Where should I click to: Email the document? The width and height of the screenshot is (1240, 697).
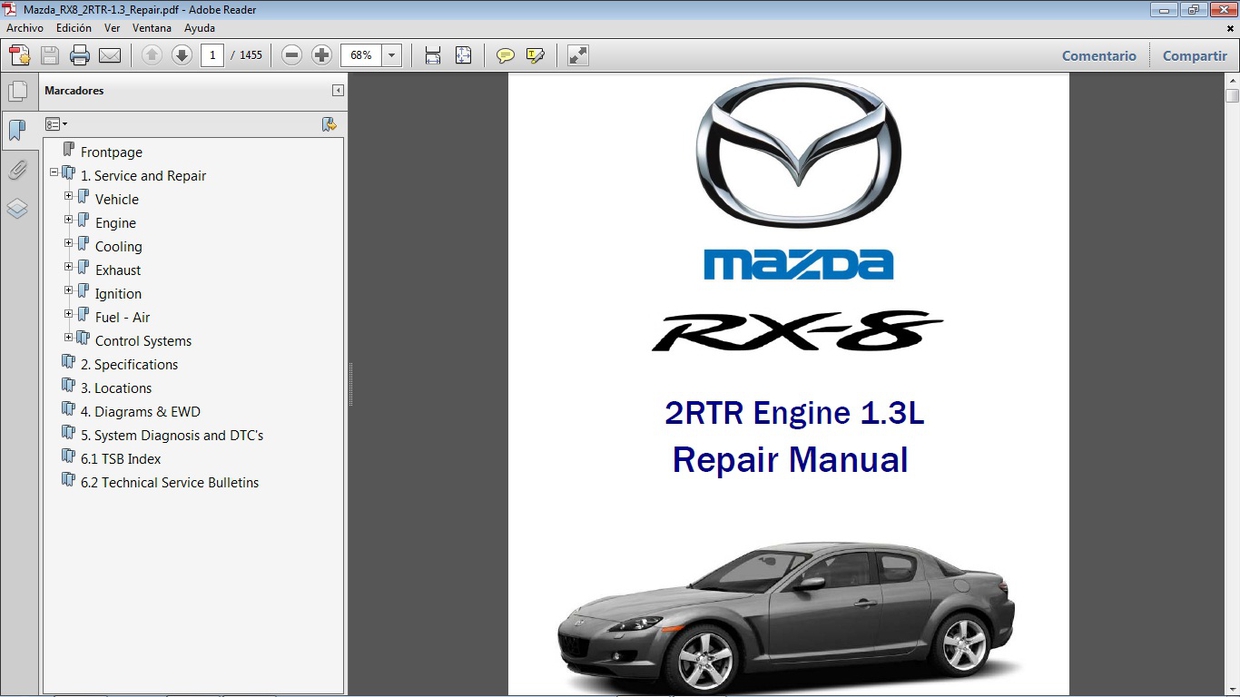108,55
